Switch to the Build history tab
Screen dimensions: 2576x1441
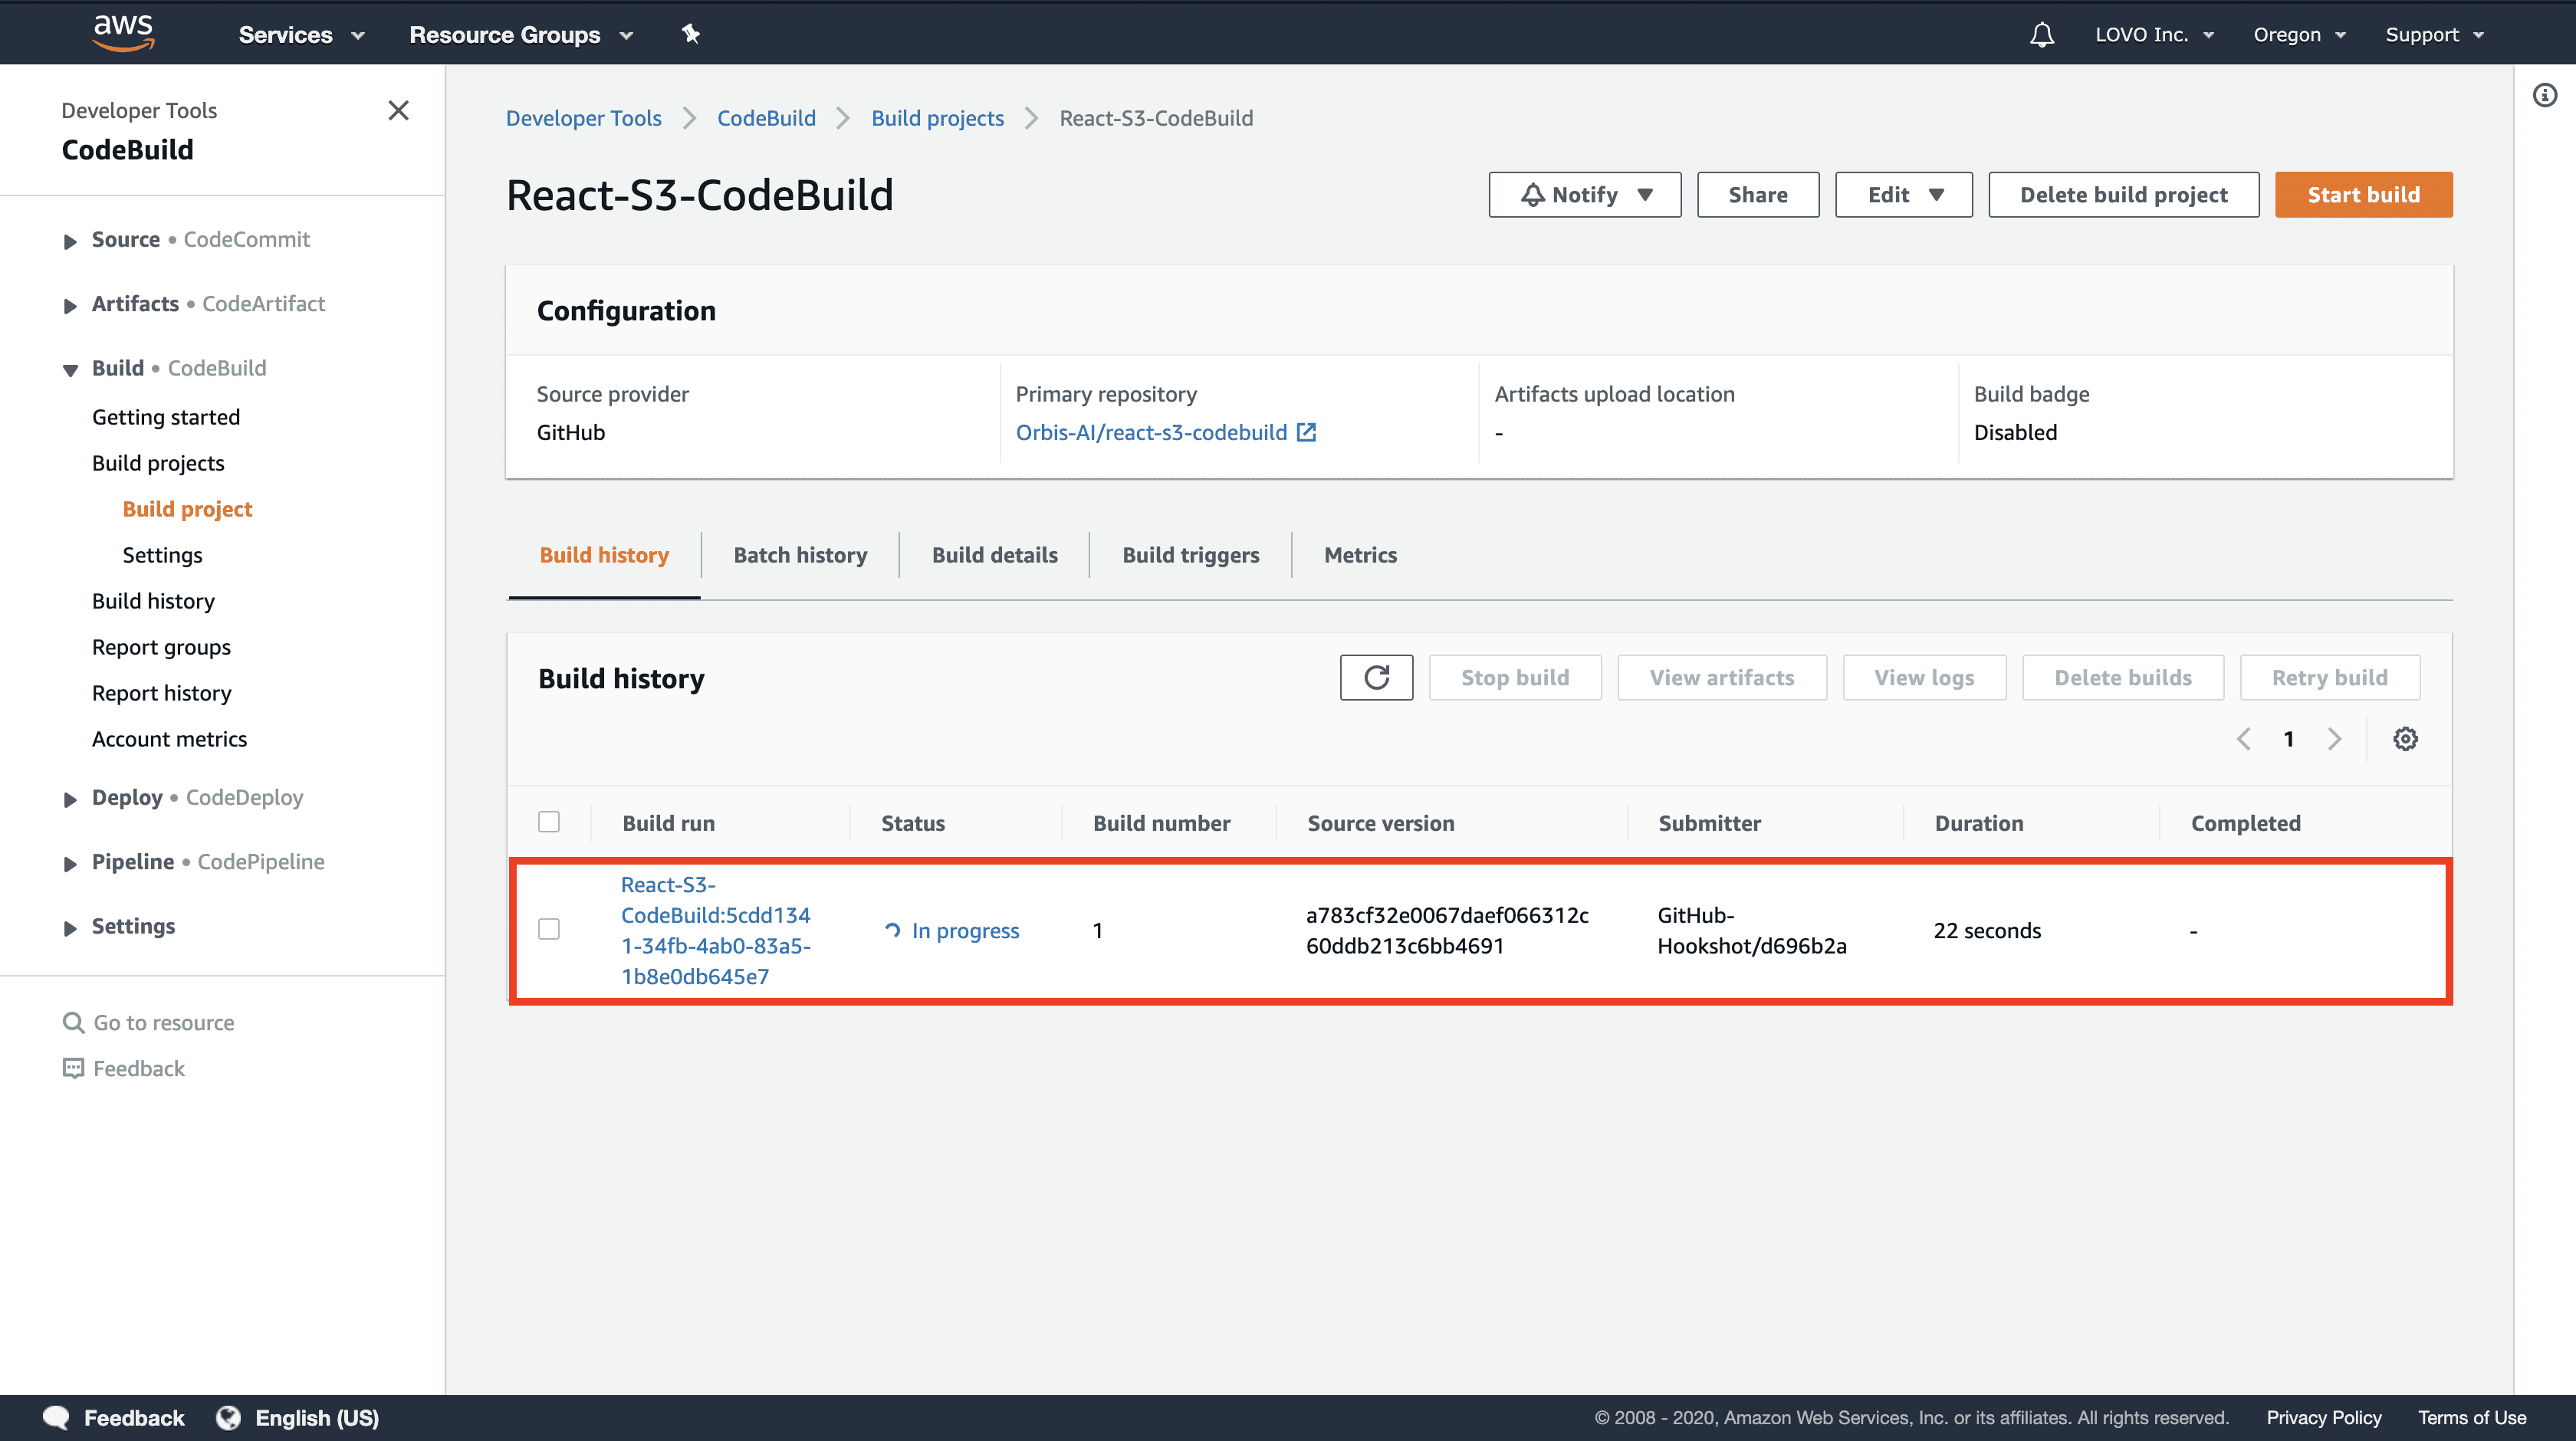(604, 555)
